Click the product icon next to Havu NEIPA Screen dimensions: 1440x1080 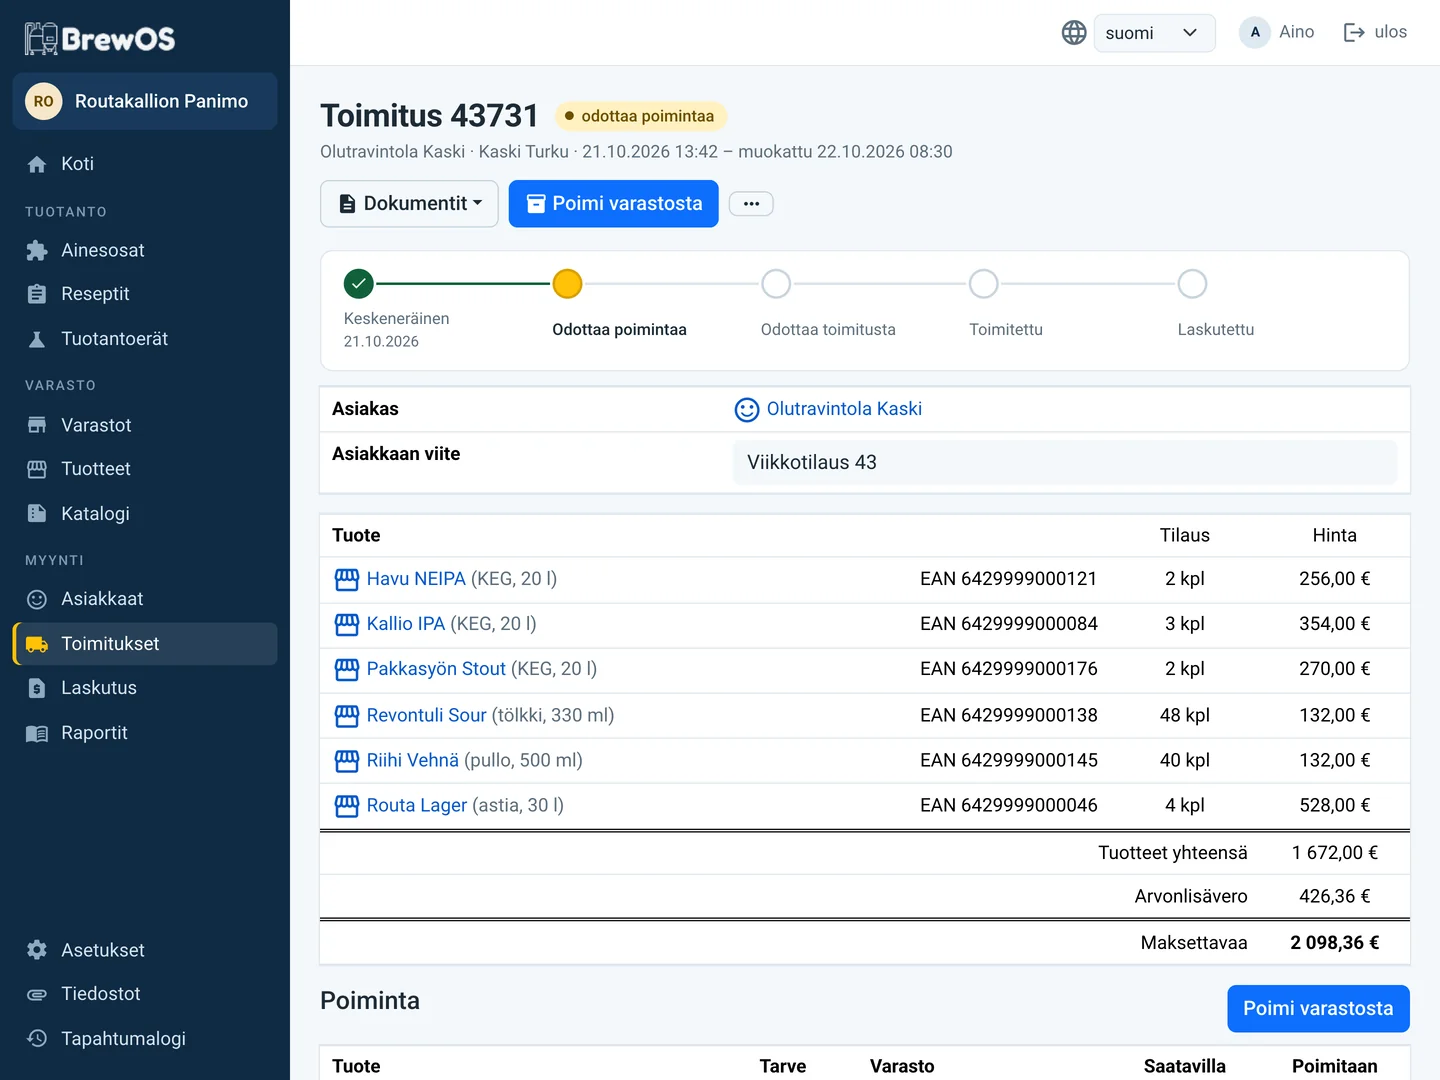point(347,579)
